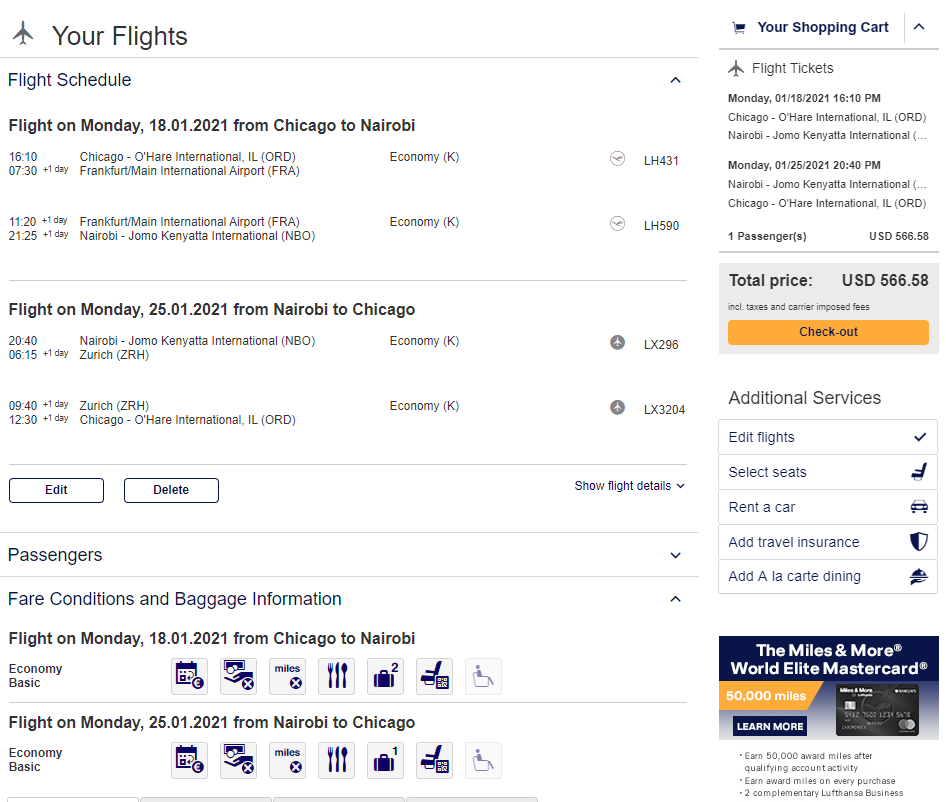Click Lufthansa crane logo next to LH431

click(x=617, y=159)
